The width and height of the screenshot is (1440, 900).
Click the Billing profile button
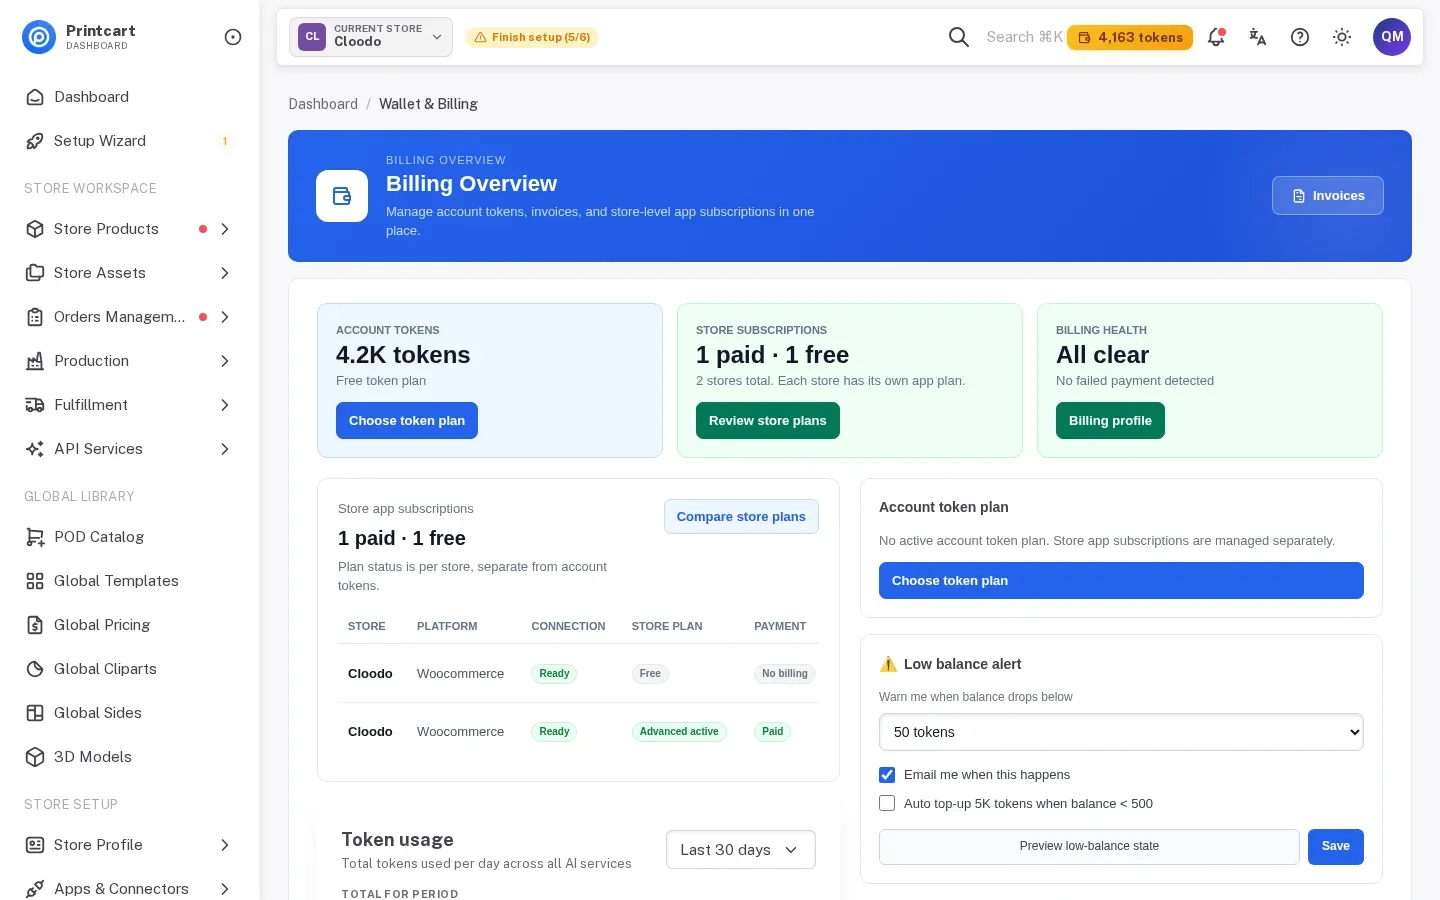[1110, 421]
